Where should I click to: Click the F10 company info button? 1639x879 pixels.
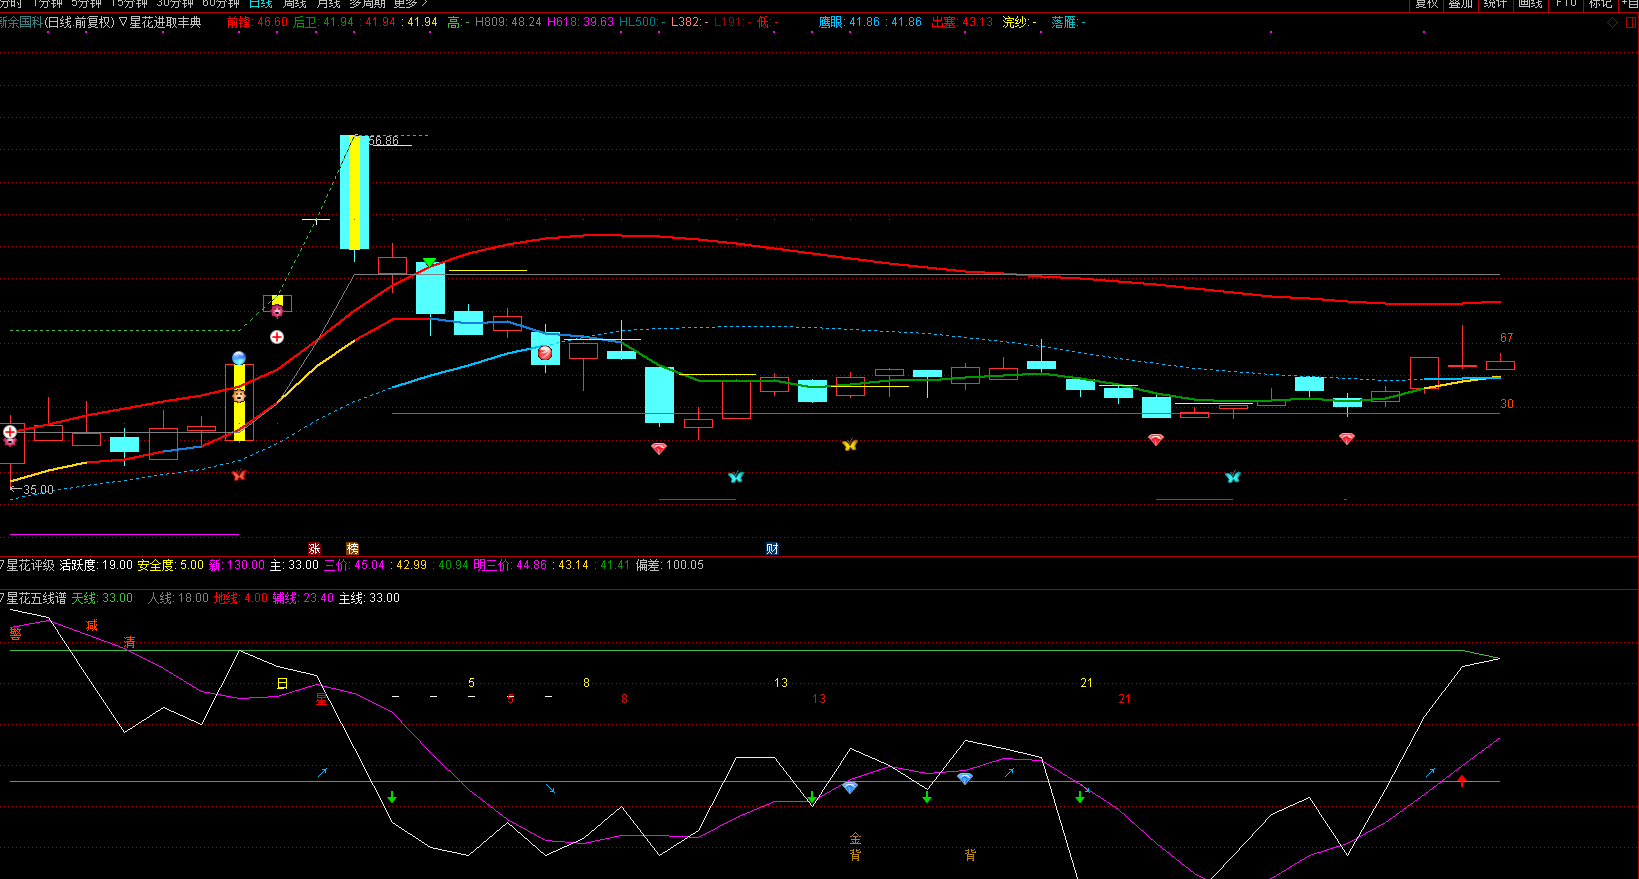1566,4
